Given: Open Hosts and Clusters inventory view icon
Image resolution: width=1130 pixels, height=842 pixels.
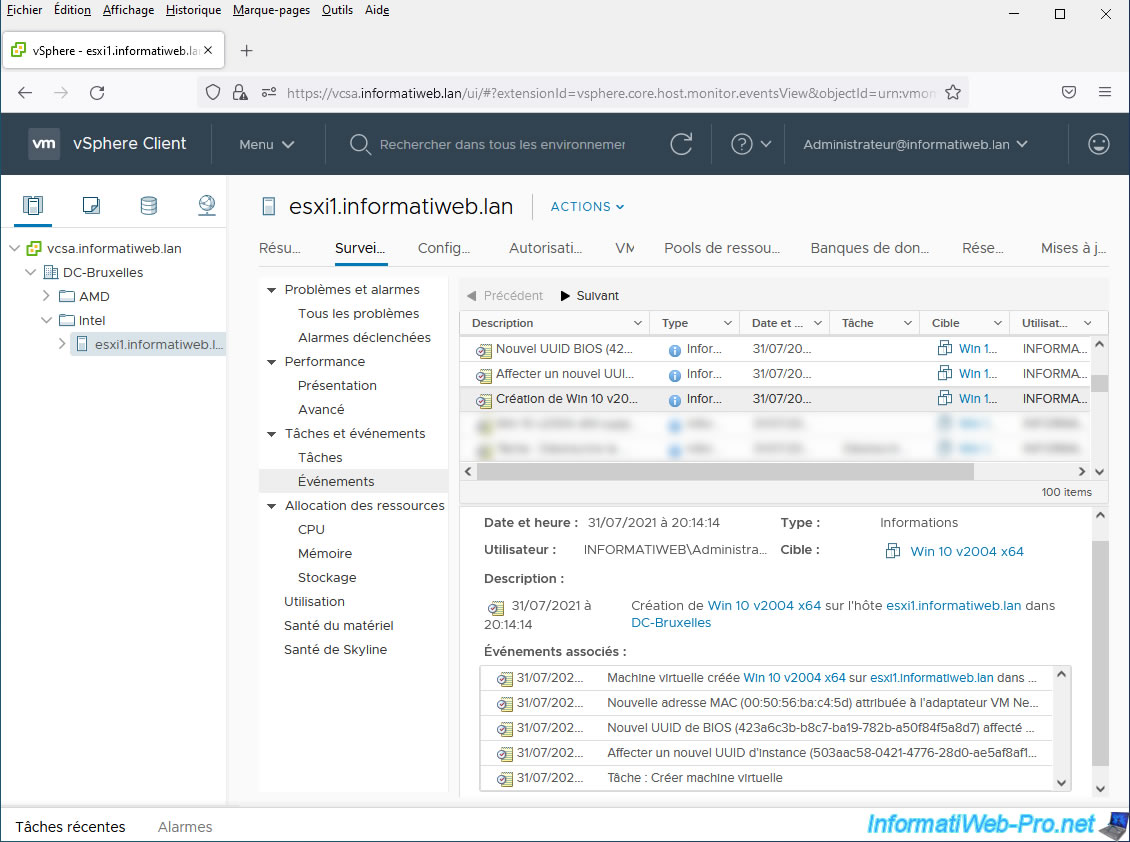Looking at the screenshot, I should 33,205.
